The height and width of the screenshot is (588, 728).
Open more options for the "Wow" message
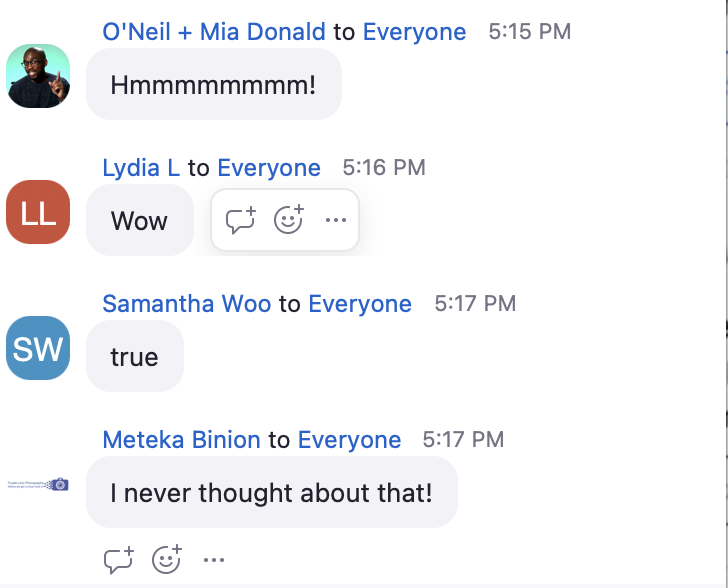click(336, 220)
